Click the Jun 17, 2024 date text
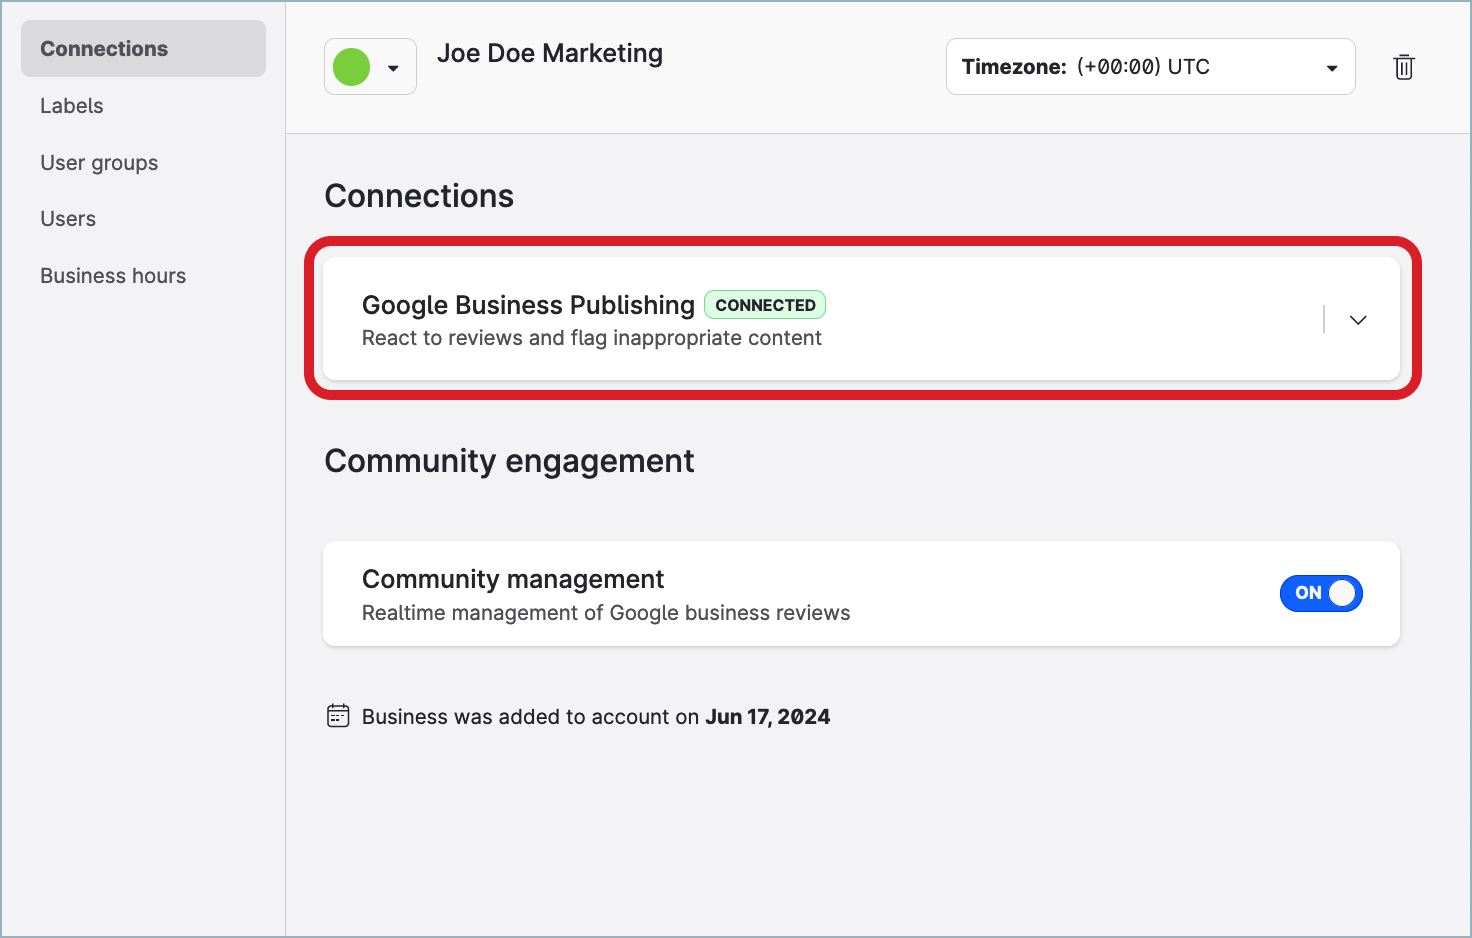Screen dimensions: 1472x938 [x=767, y=717]
